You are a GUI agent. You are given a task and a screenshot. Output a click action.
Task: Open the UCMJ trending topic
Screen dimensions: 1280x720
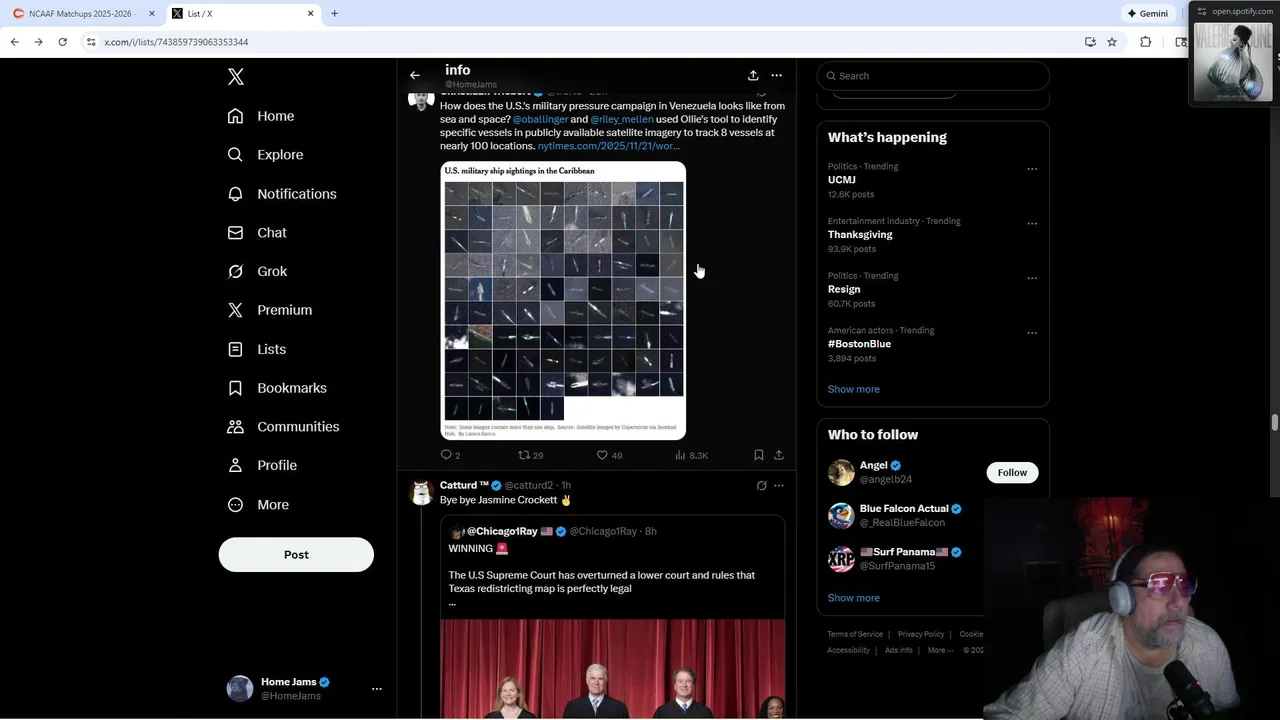(x=841, y=180)
